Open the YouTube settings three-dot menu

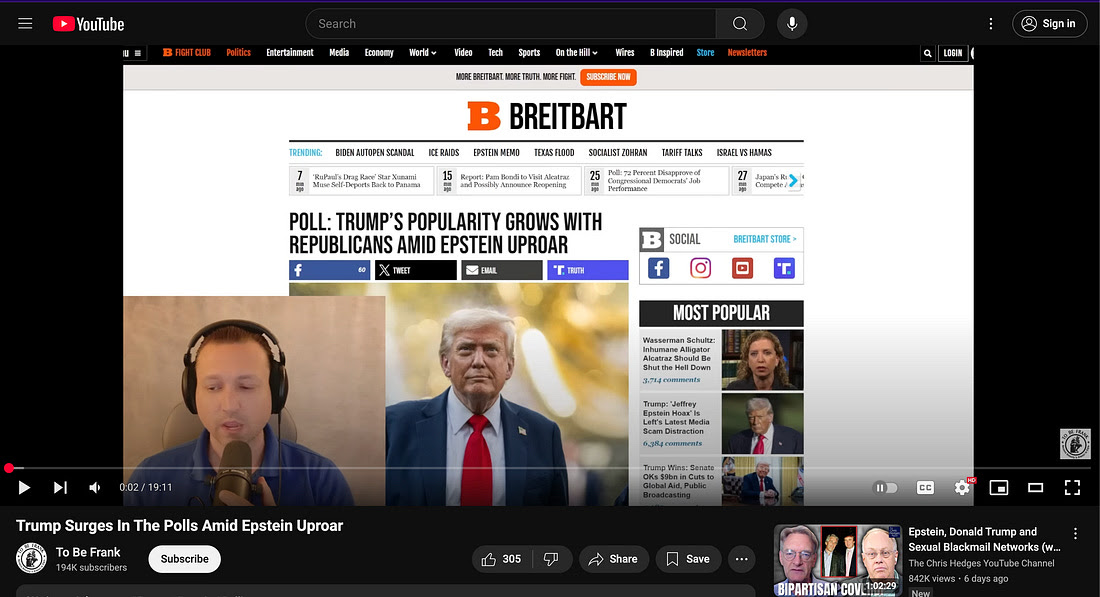(x=991, y=24)
